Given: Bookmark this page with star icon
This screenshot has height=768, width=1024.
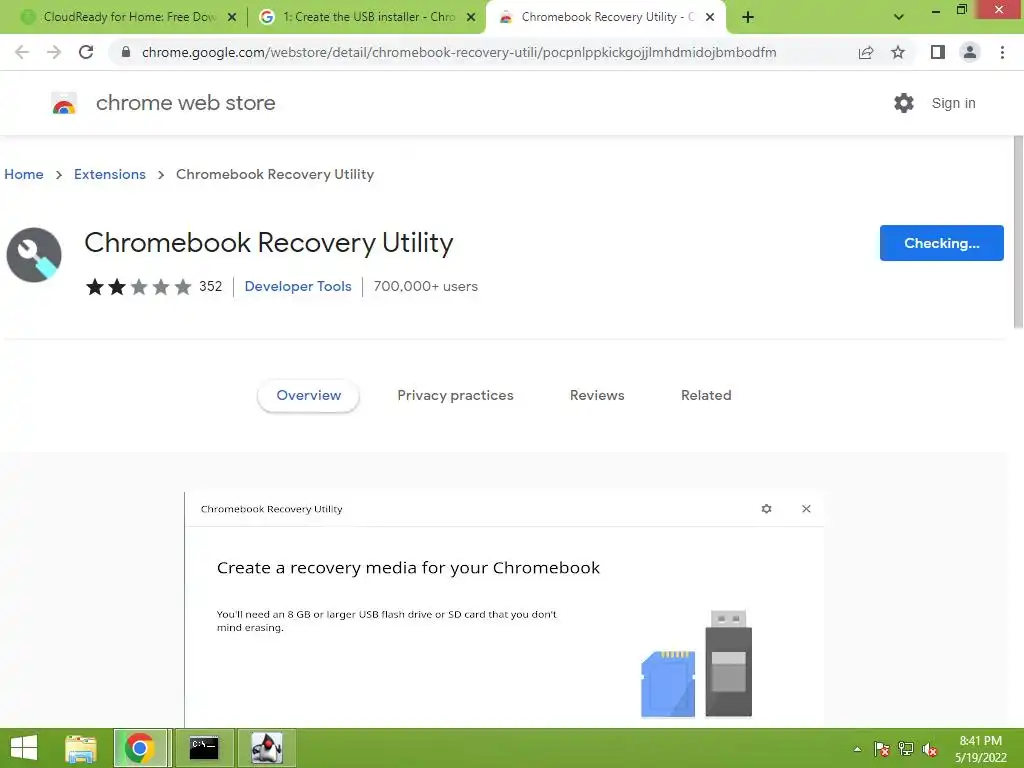Looking at the screenshot, I should tap(898, 52).
